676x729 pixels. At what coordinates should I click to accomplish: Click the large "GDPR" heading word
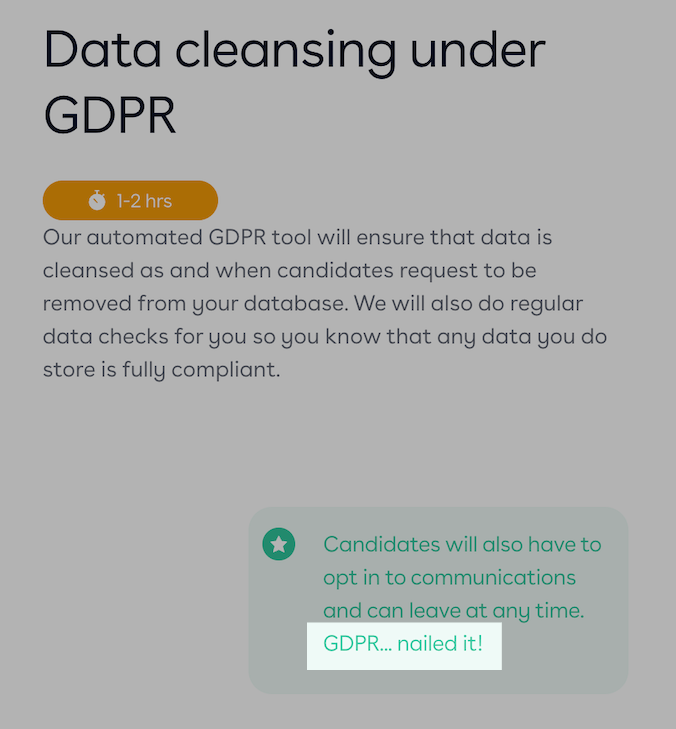pos(110,114)
